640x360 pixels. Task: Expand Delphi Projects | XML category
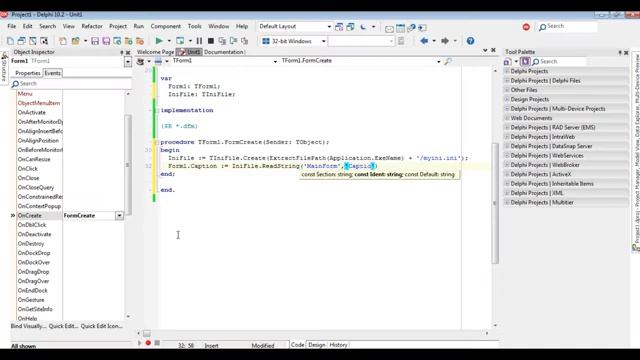click(507, 193)
